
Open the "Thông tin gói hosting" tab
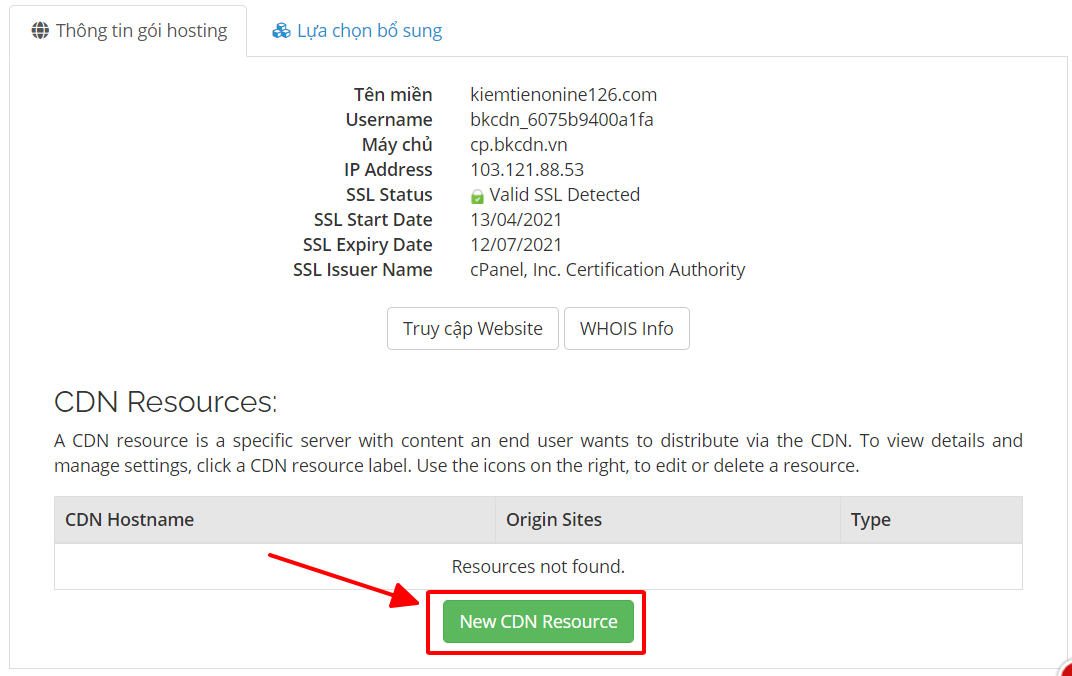(128, 31)
